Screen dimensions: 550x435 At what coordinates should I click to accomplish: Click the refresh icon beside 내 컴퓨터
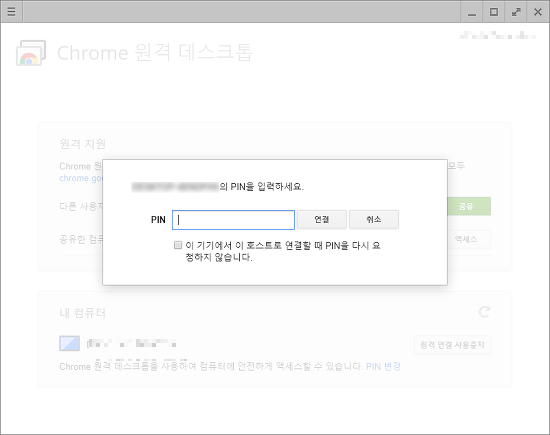coord(484,312)
